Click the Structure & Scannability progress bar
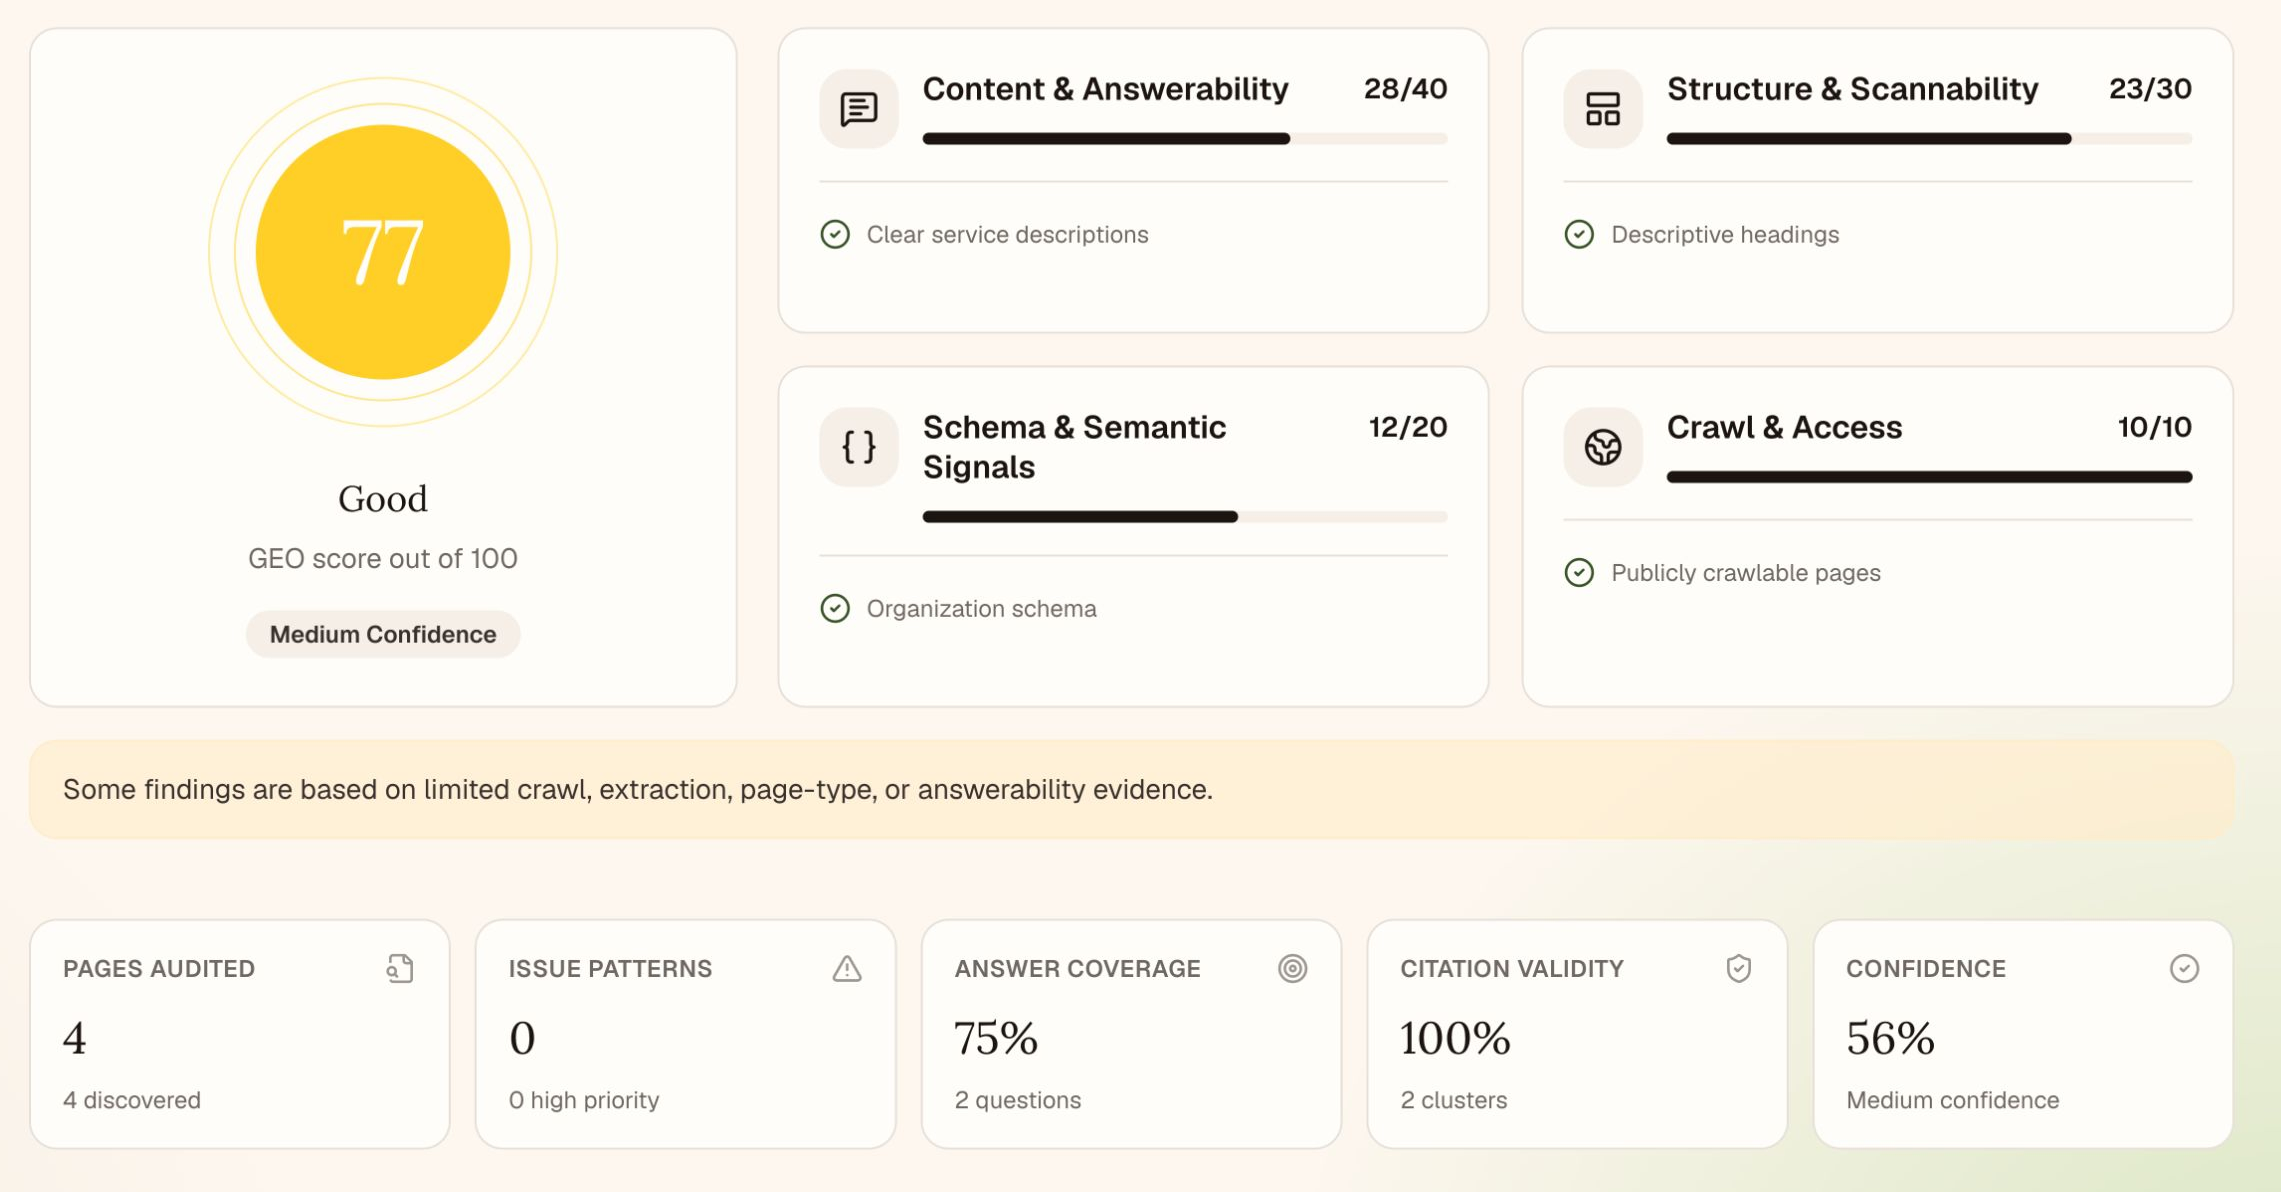The width and height of the screenshot is (2281, 1192). tap(1929, 139)
